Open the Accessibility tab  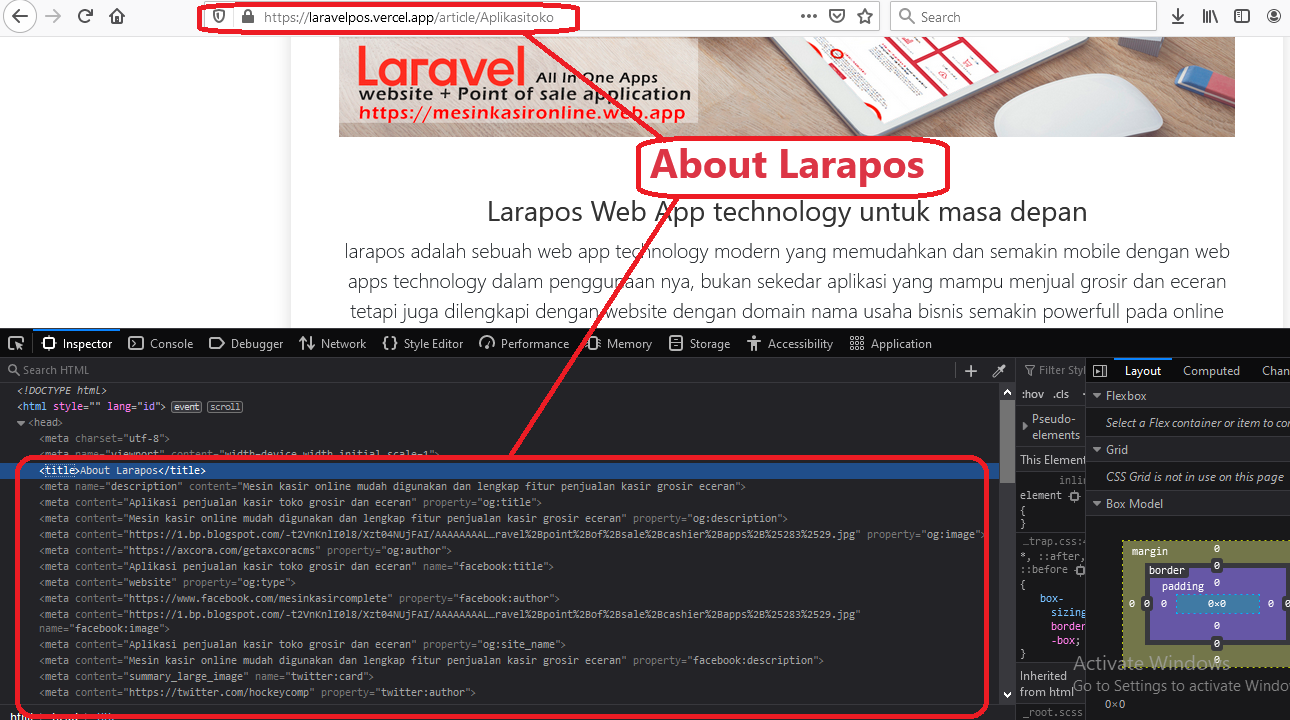(x=789, y=343)
